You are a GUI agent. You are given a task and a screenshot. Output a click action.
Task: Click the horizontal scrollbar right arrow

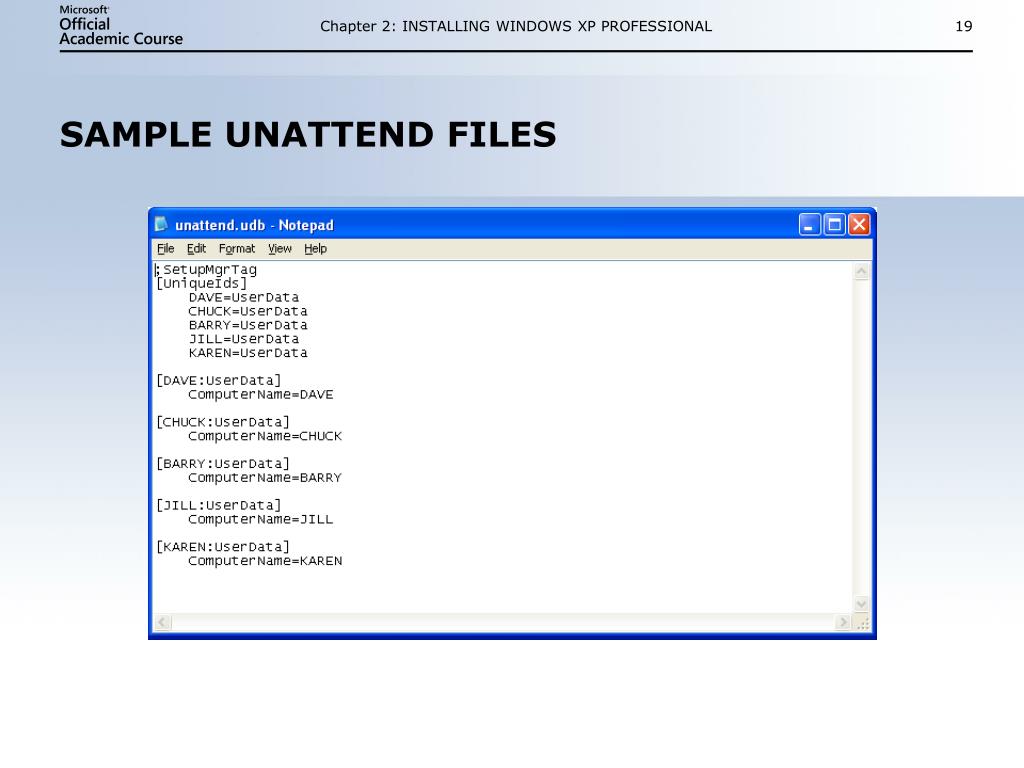(x=843, y=622)
